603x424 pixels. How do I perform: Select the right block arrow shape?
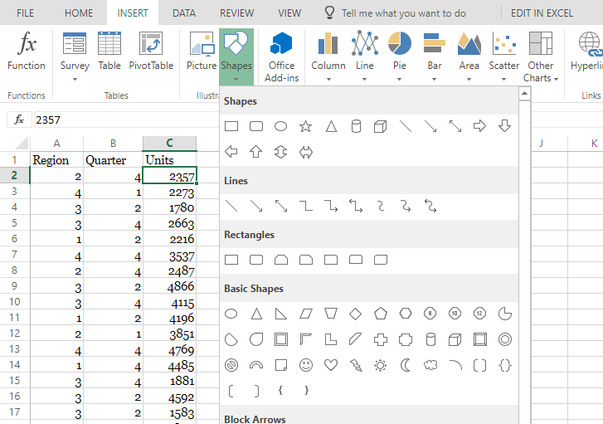(480, 126)
